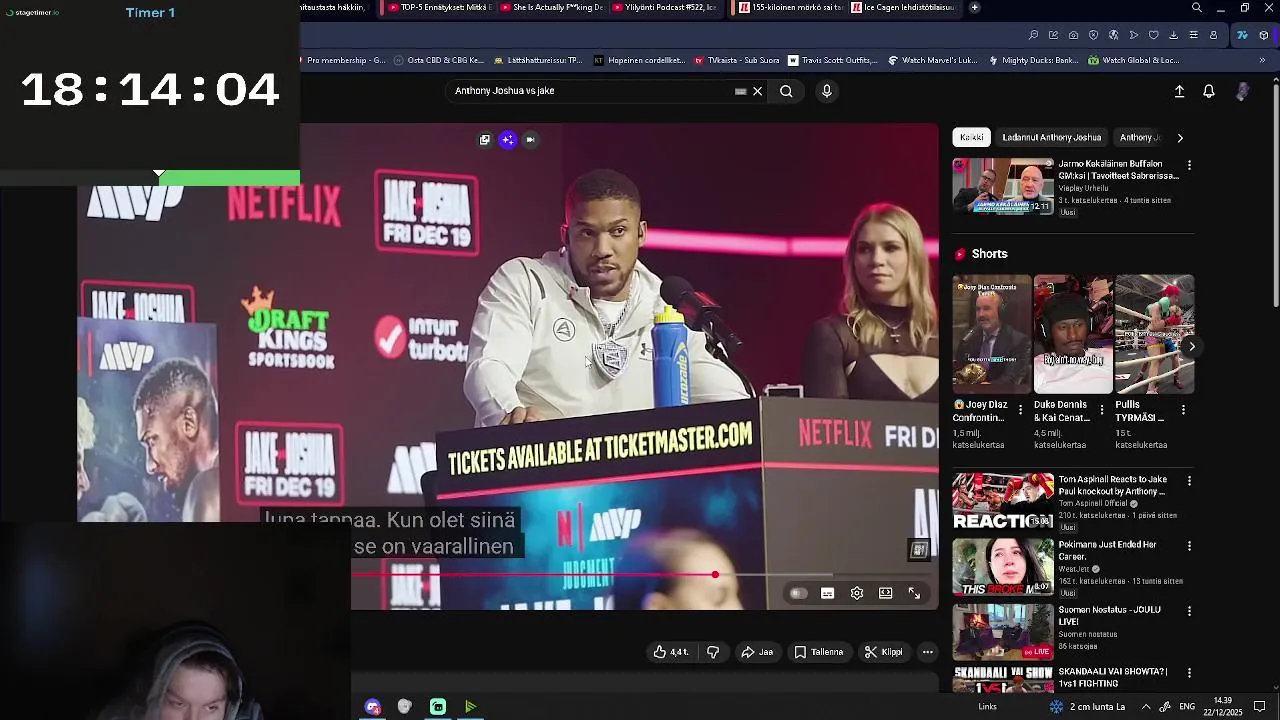This screenshot has width=1280, height=720.
Task: Open options for the Pullis TYRMÄSI short
Action: 1184,410
